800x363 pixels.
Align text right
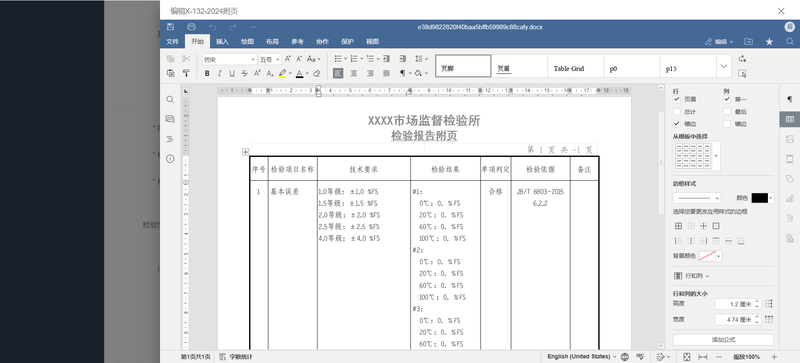coord(370,74)
